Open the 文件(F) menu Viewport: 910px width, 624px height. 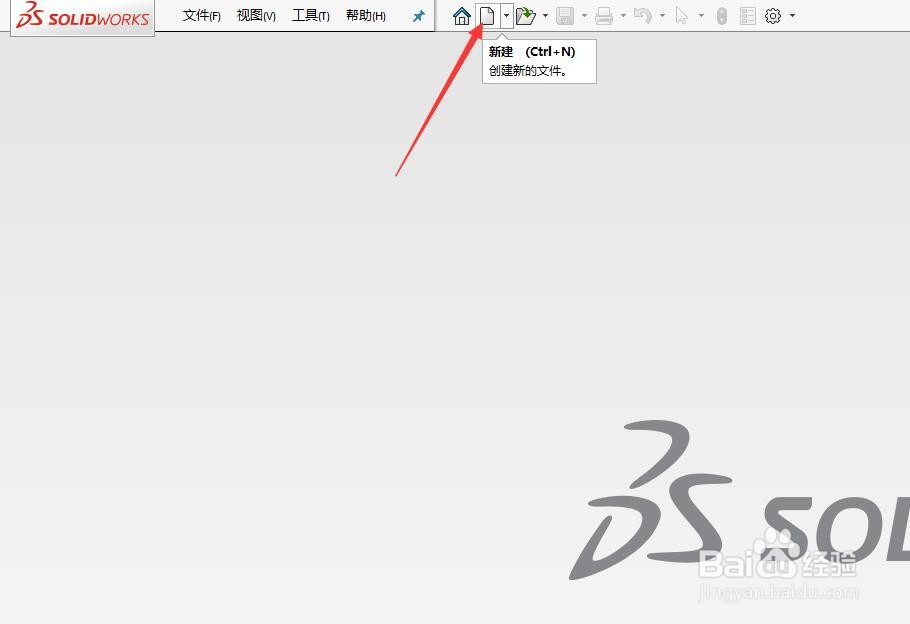pos(201,16)
